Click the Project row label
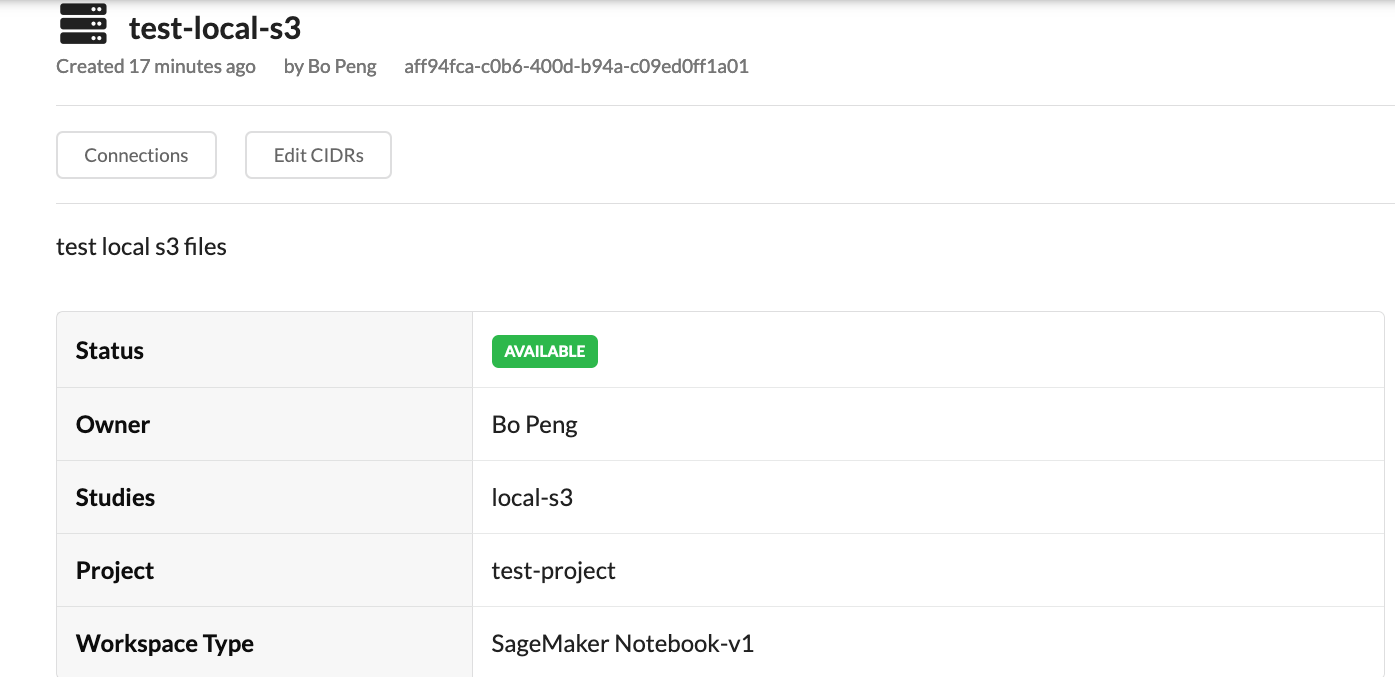1395x677 pixels. (x=114, y=570)
